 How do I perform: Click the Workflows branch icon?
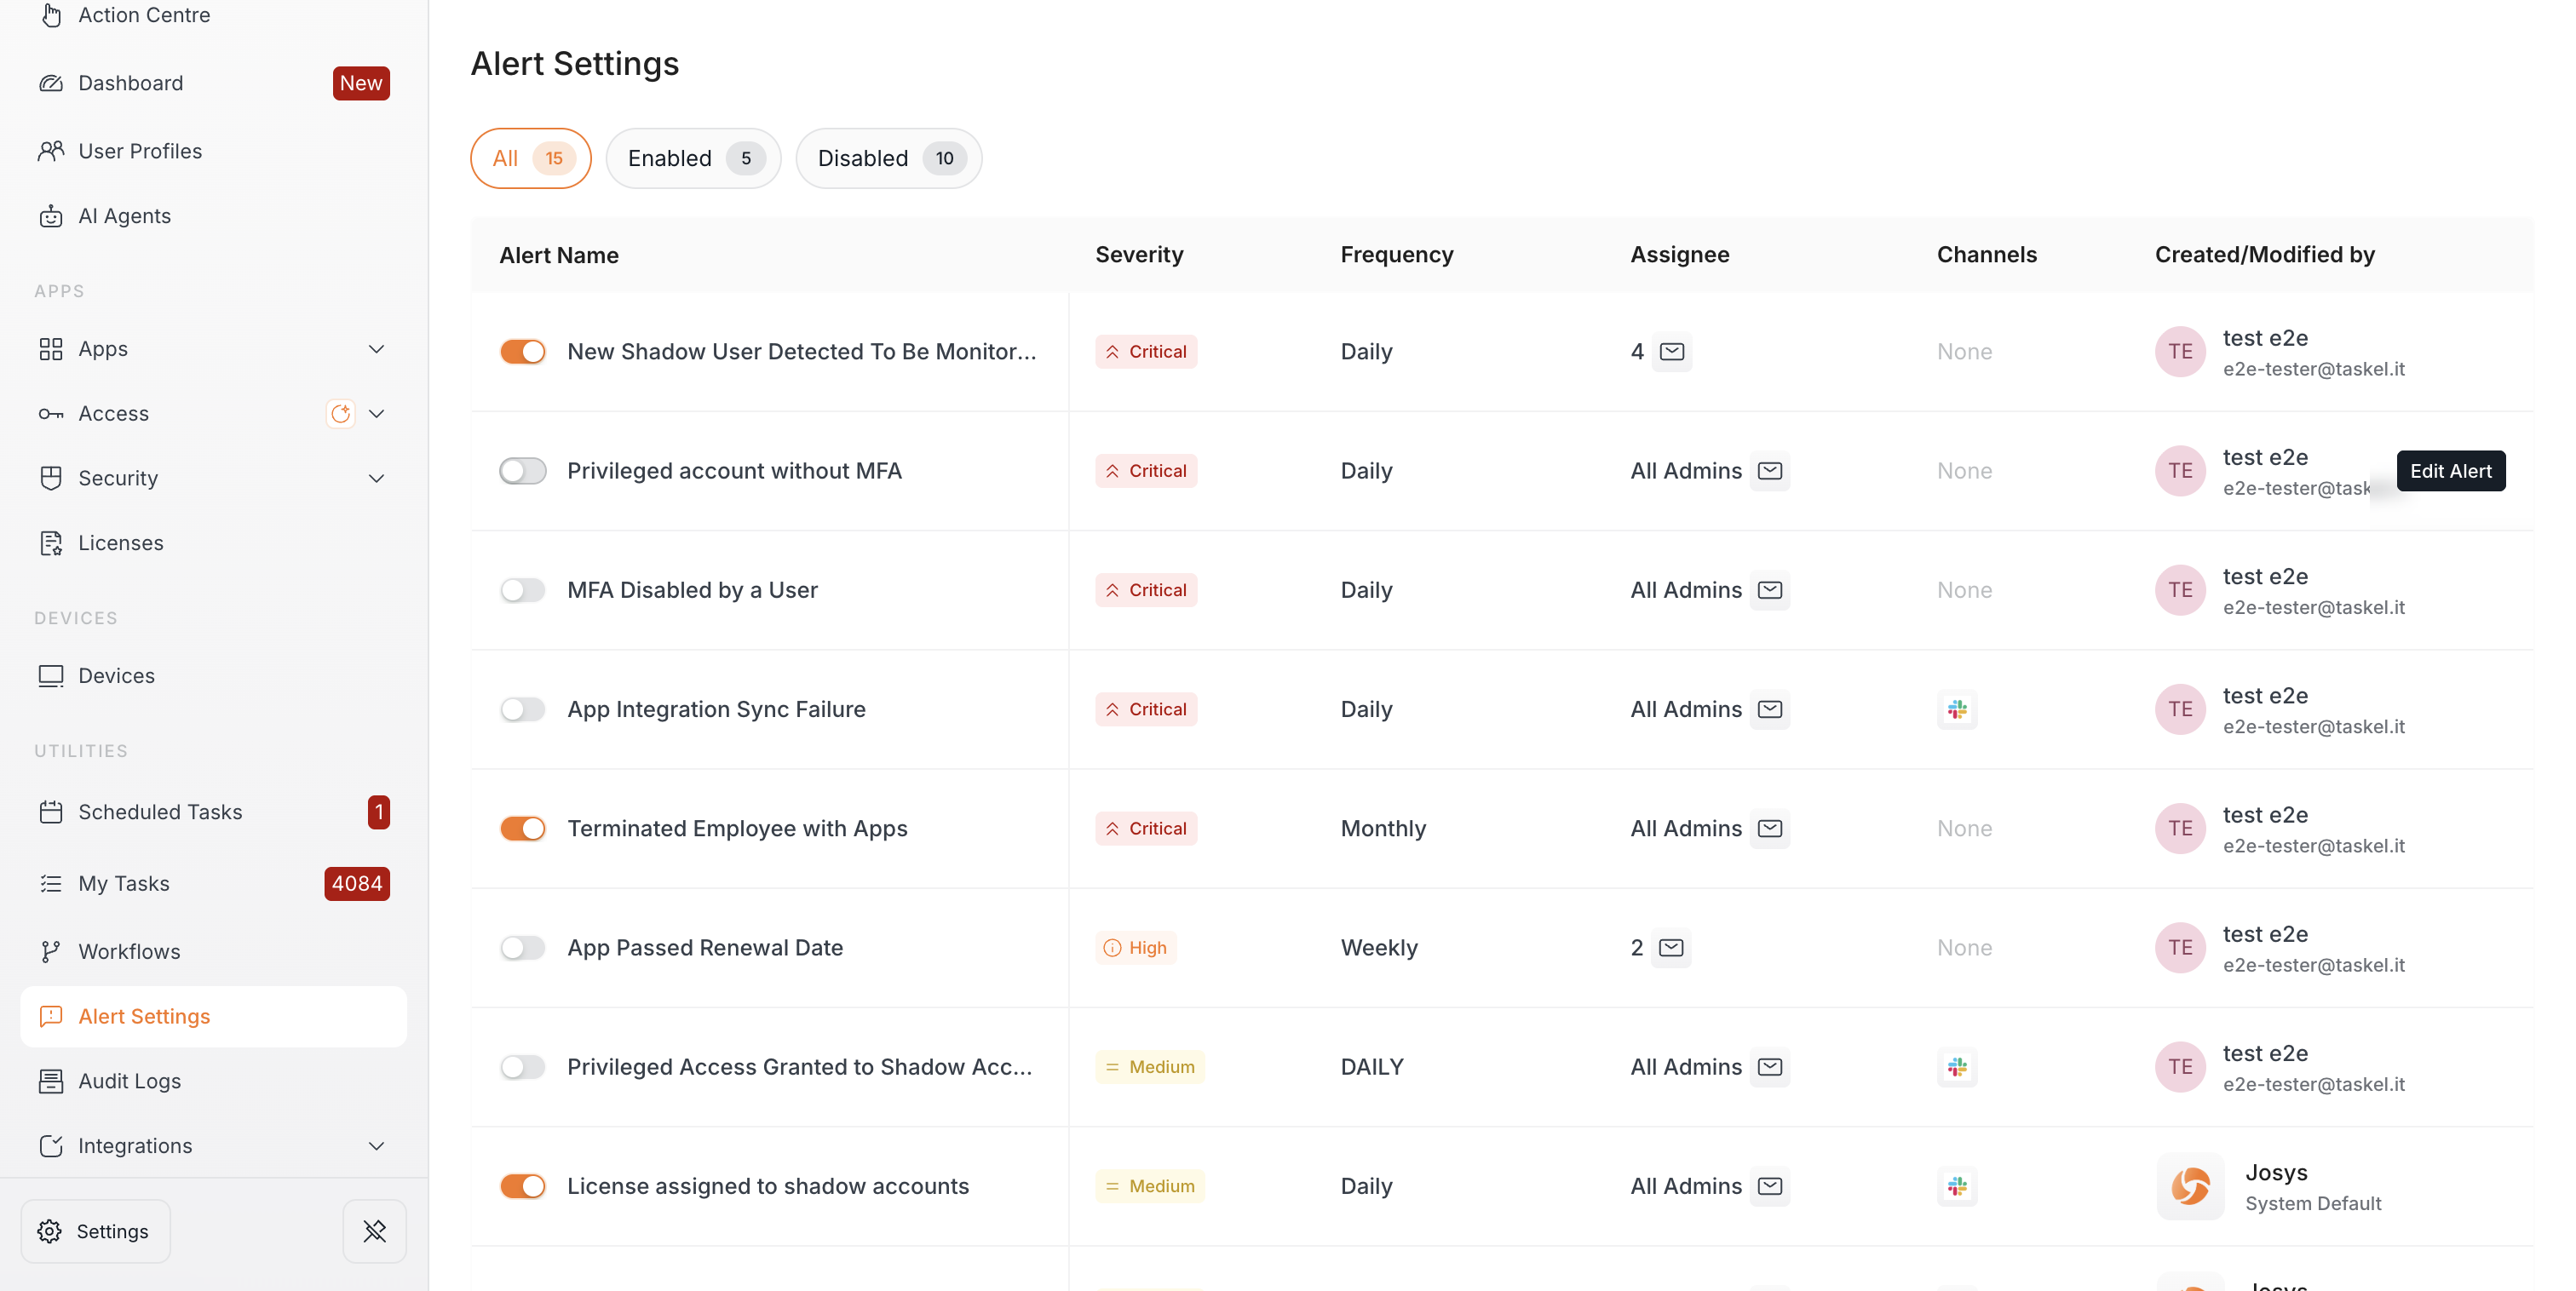[x=51, y=952]
